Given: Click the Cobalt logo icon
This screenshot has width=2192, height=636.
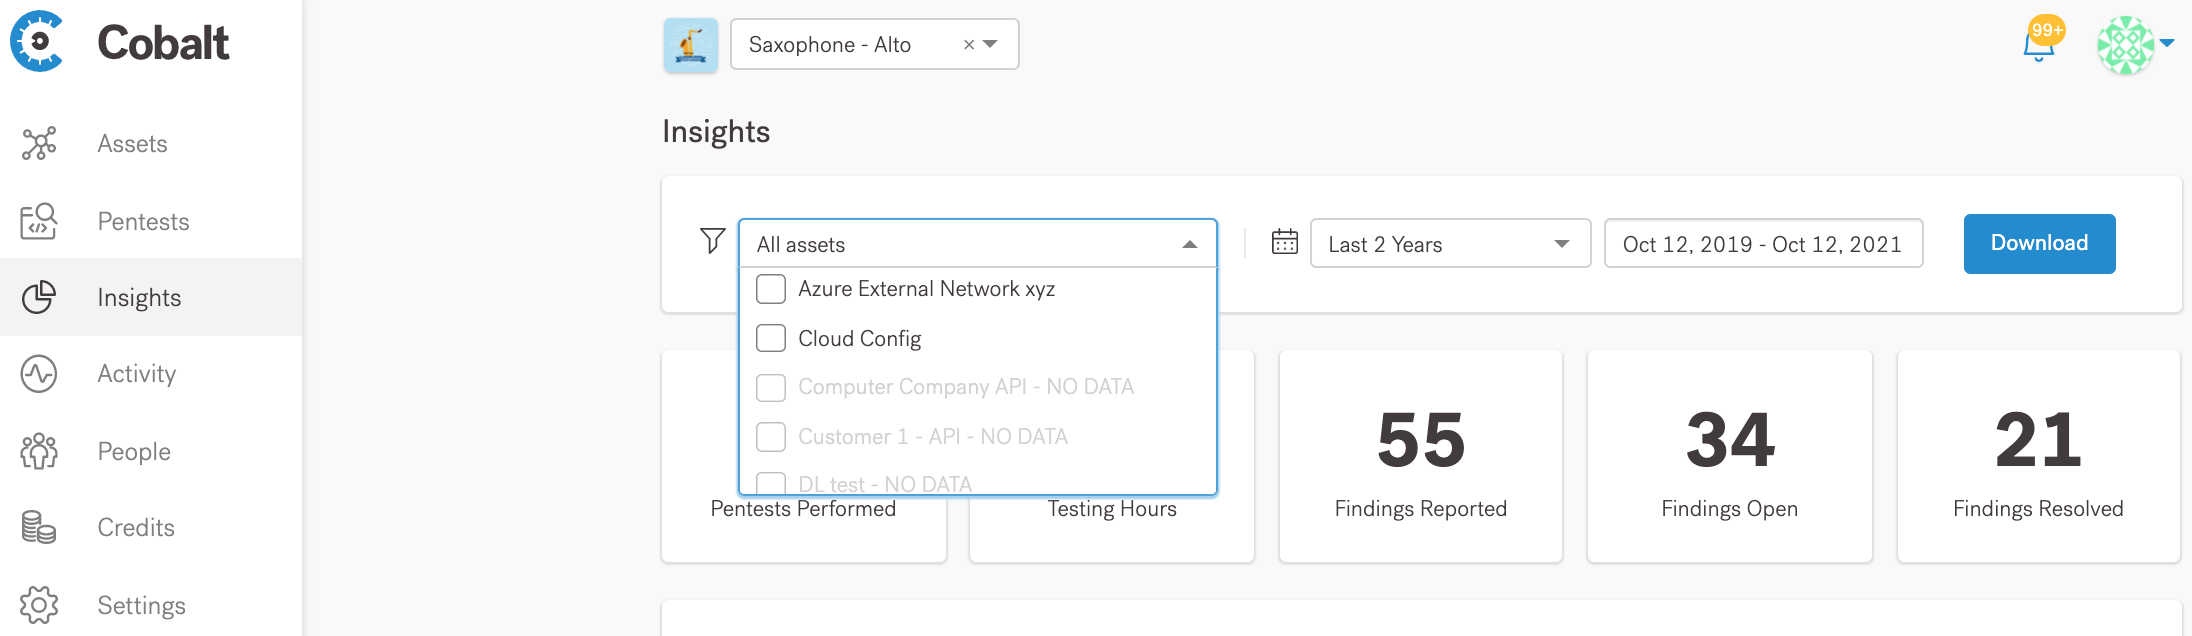Looking at the screenshot, I should pos(38,42).
